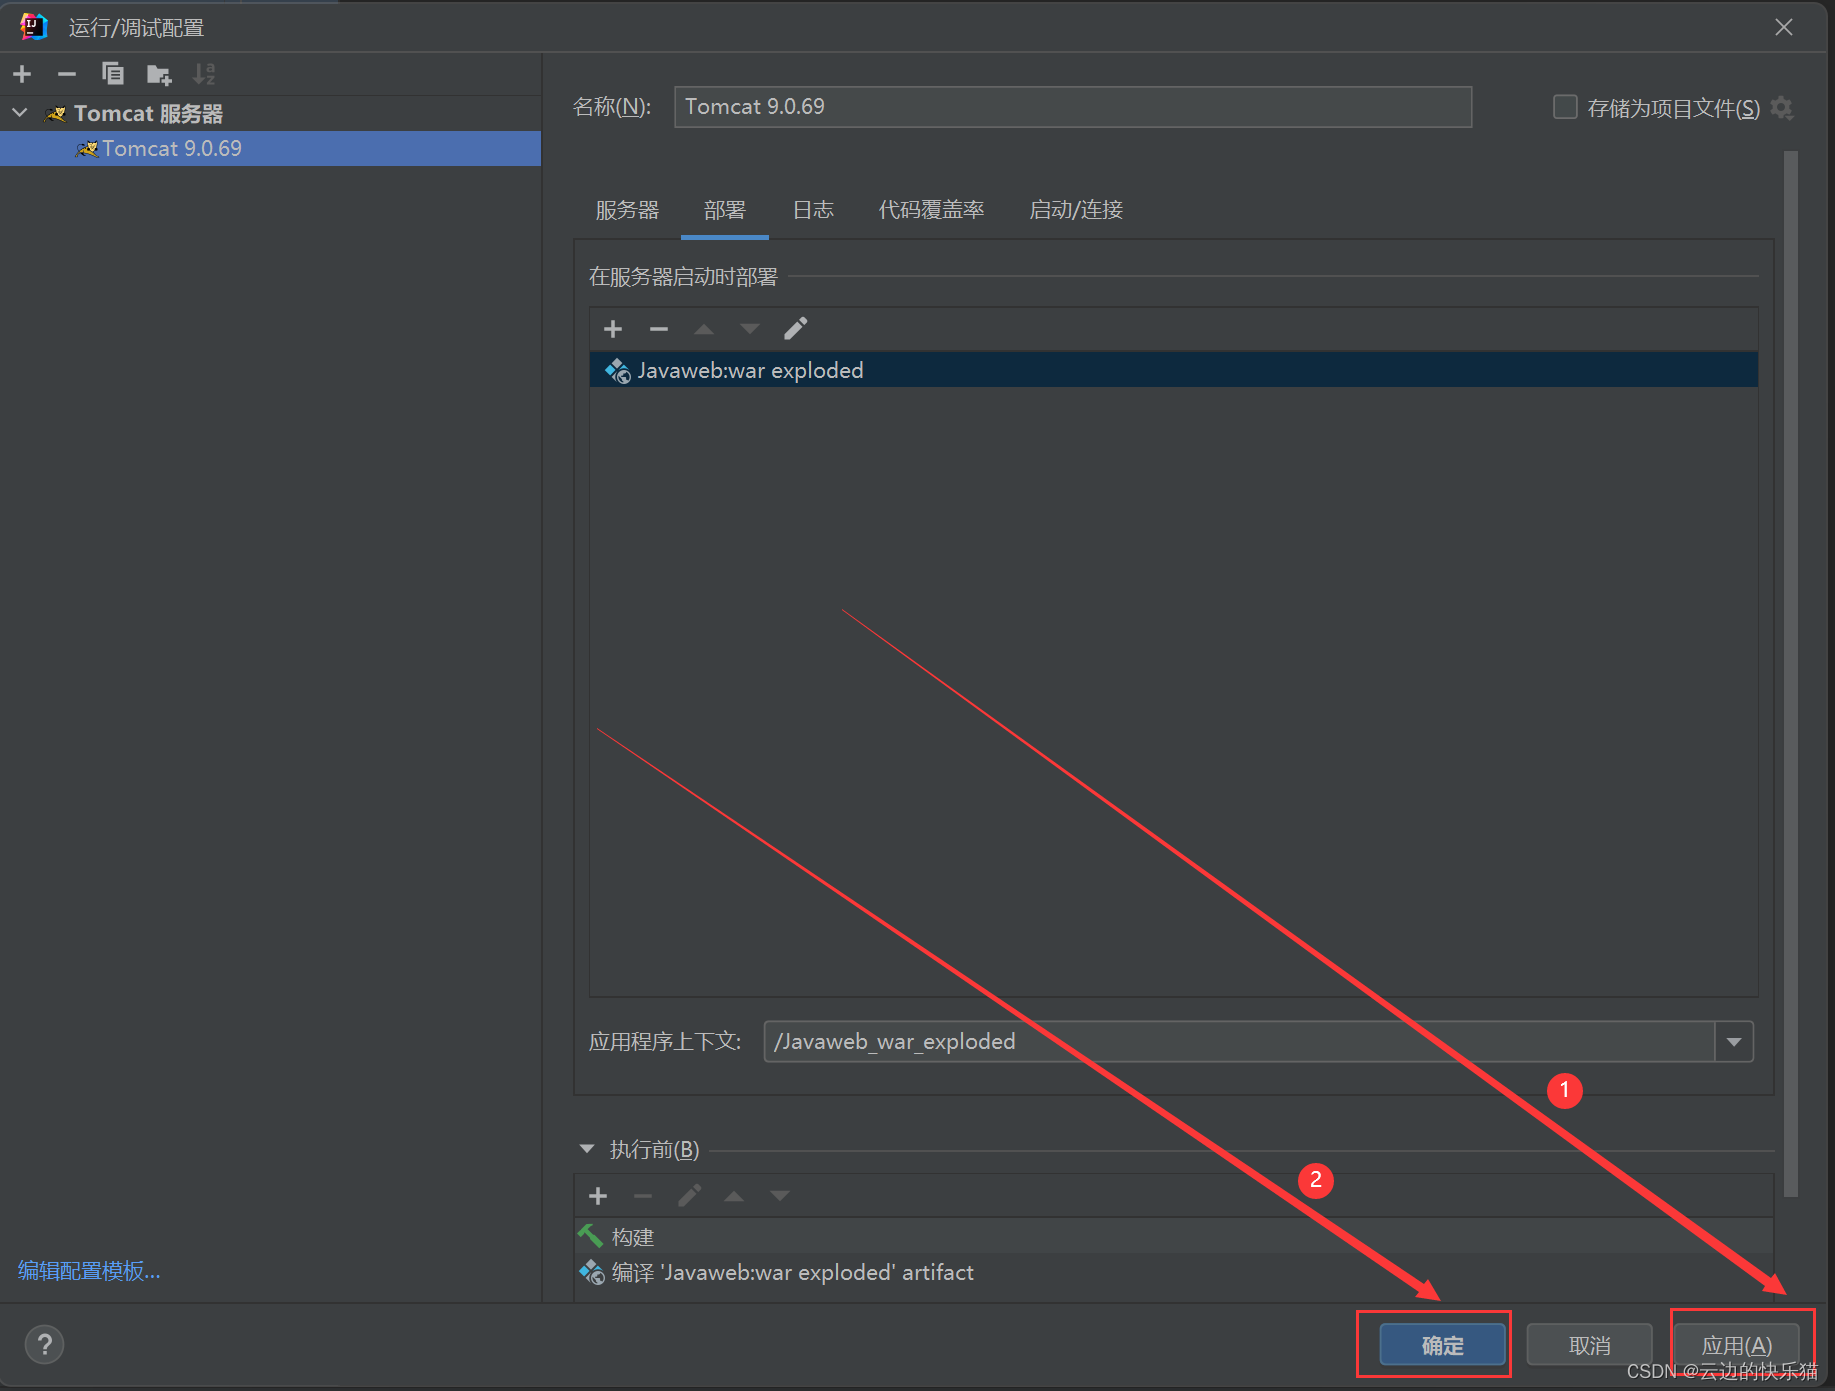1835x1391 pixels.
Task: Select Javaweb:war exploded deployment row
Action: [1173, 370]
